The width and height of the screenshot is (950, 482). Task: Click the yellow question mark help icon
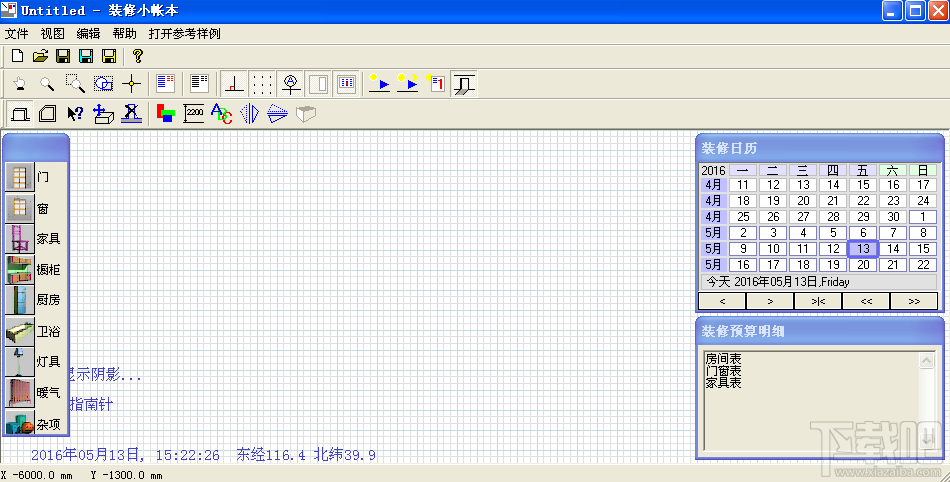click(x=138, y=56)
